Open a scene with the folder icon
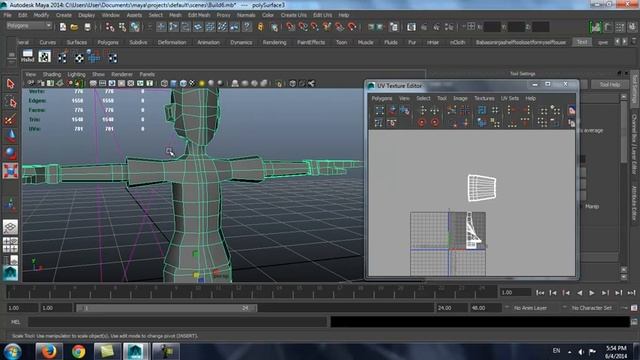 point(74,27)
